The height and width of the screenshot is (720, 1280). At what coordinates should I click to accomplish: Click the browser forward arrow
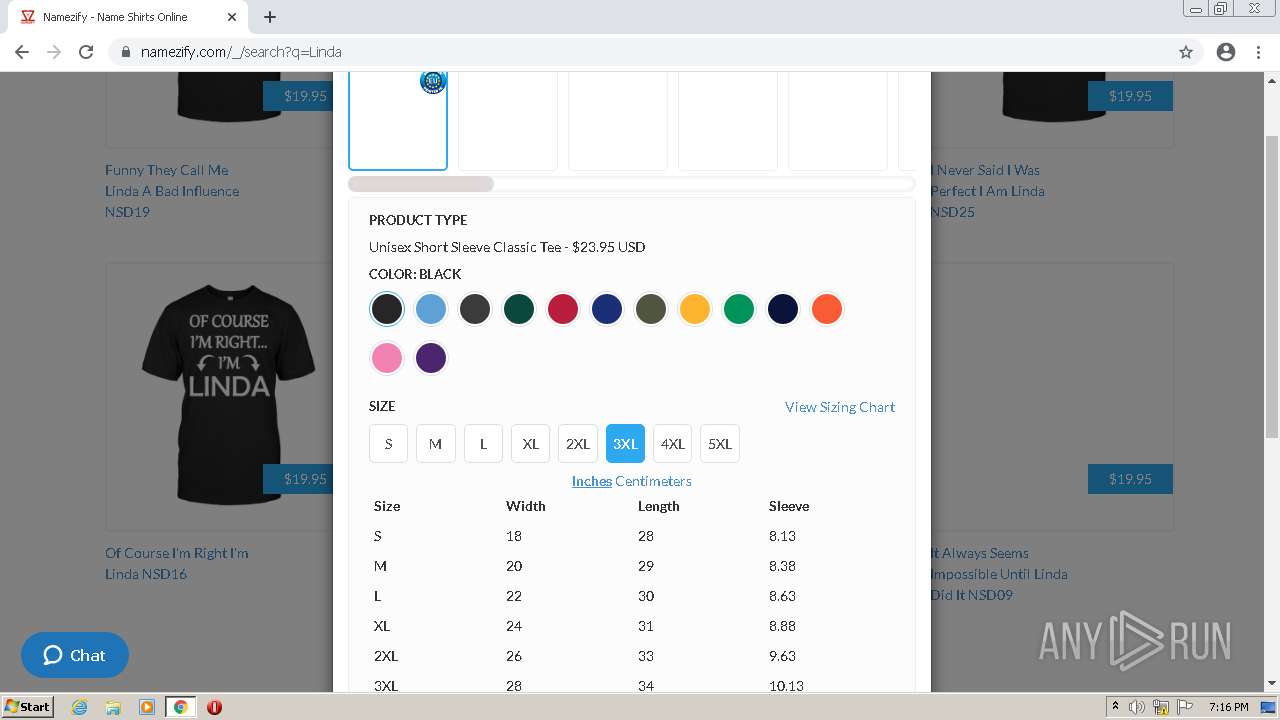coord(54,52)
